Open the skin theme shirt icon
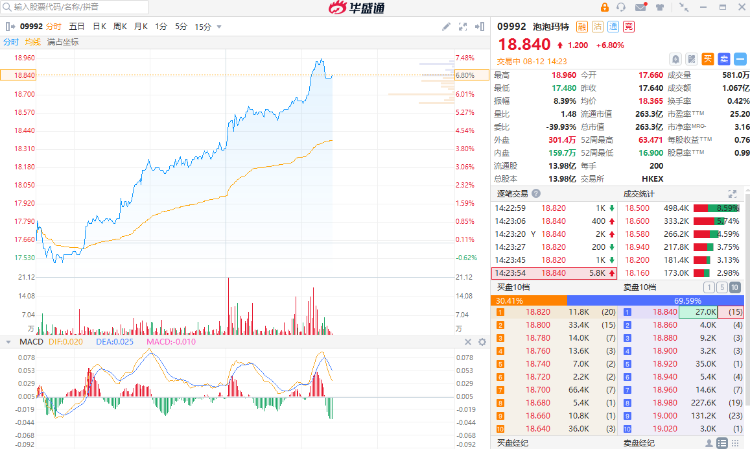750x449 pixels. 660,7
